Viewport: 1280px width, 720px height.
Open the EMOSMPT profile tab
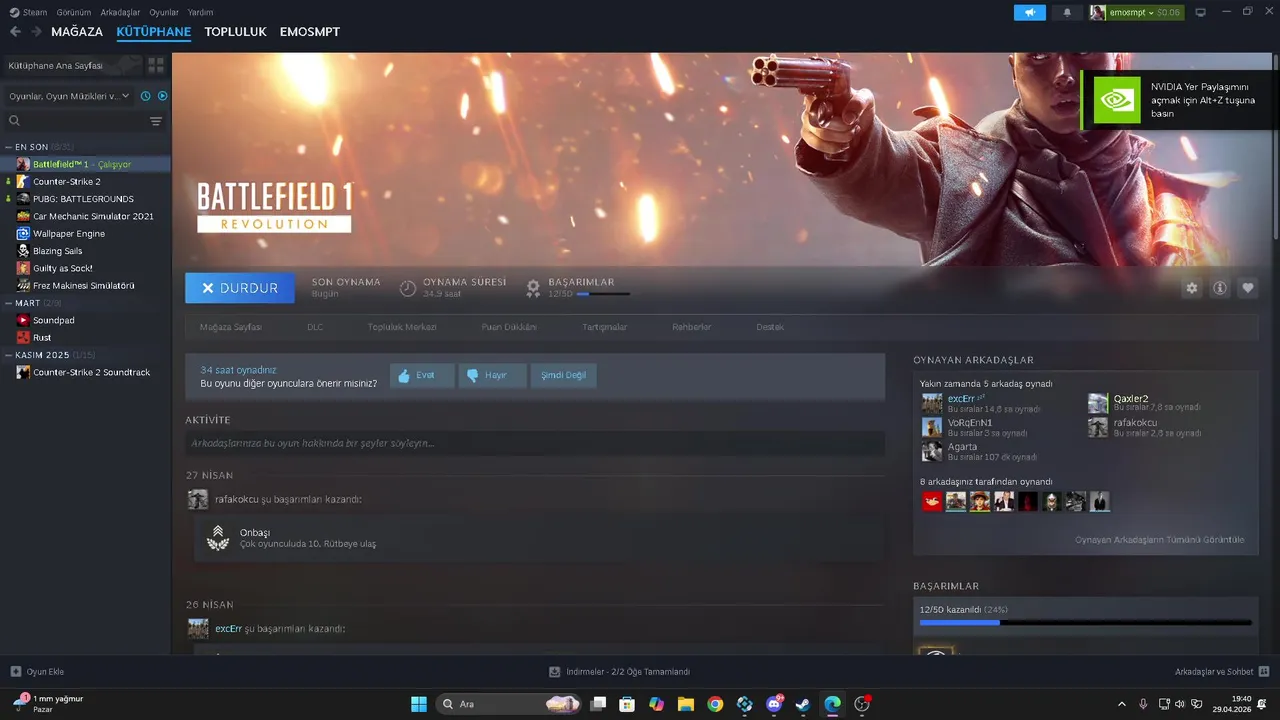click(310, 32)
